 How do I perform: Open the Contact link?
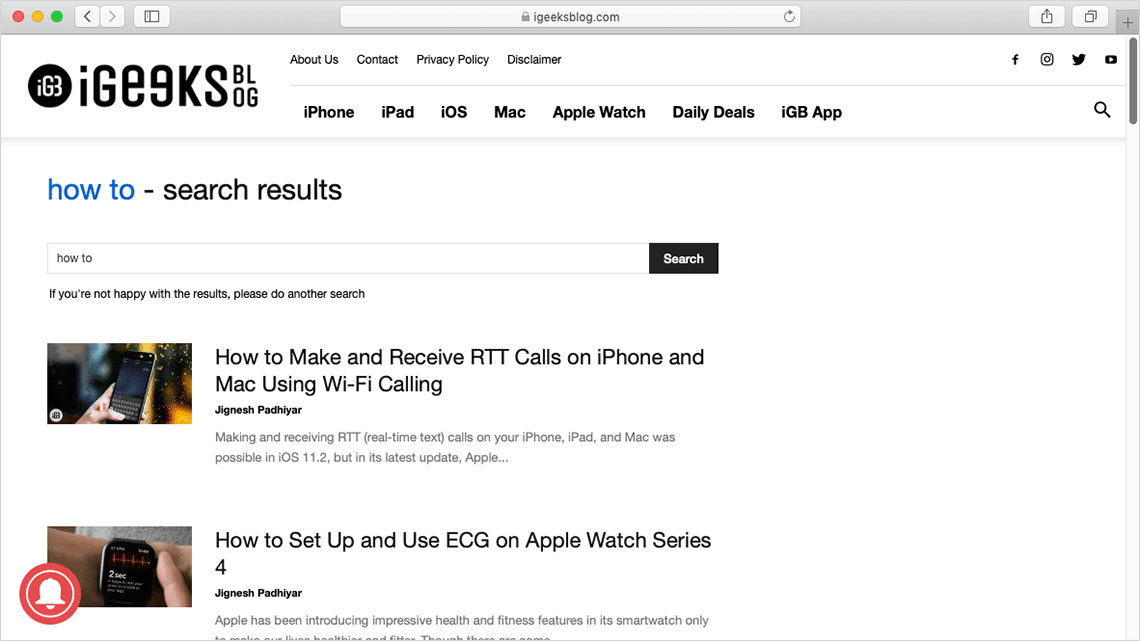coord(377,60)
